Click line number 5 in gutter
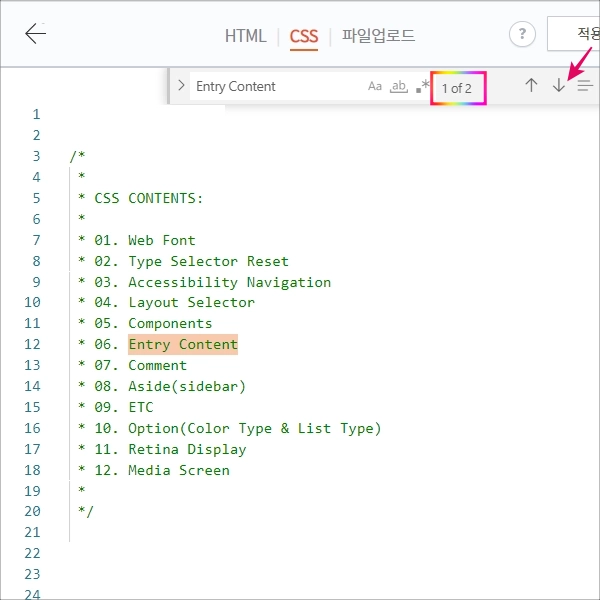600x600 pixels. point(36,198)
